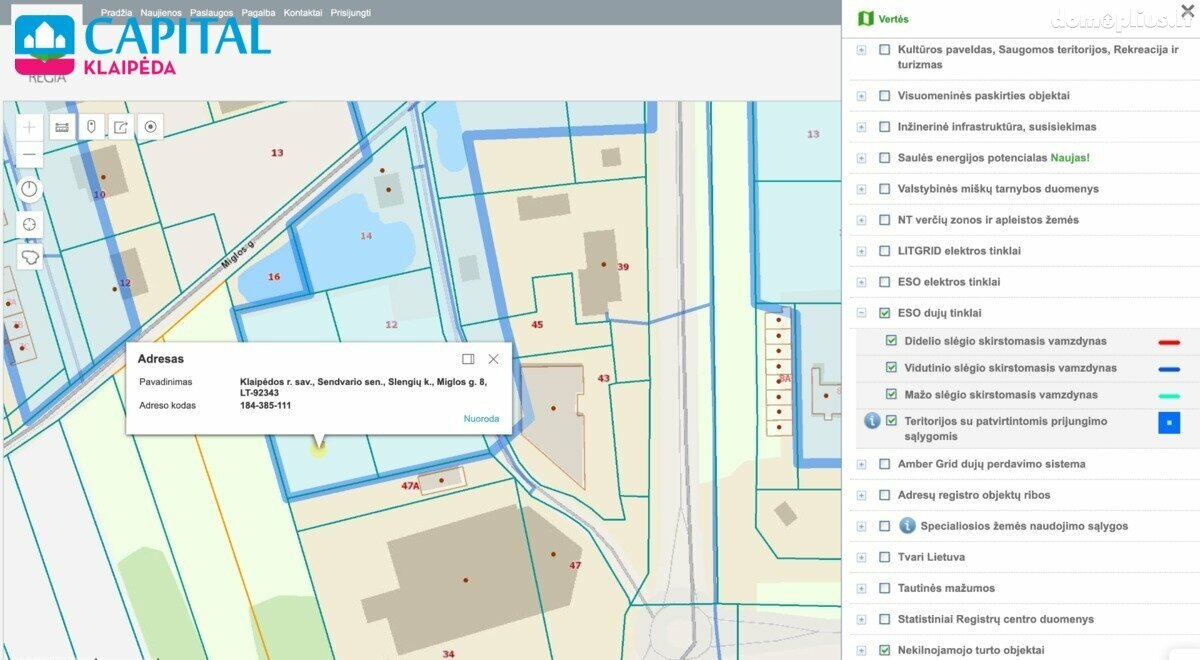
Task: Enable Adresų registro objektų ribos checkbox
Action: pos(884,495)
